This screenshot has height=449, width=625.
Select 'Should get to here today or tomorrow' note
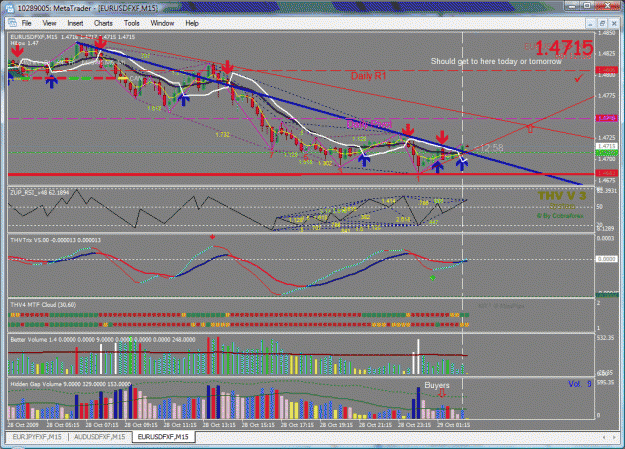[x=496, y=61]
